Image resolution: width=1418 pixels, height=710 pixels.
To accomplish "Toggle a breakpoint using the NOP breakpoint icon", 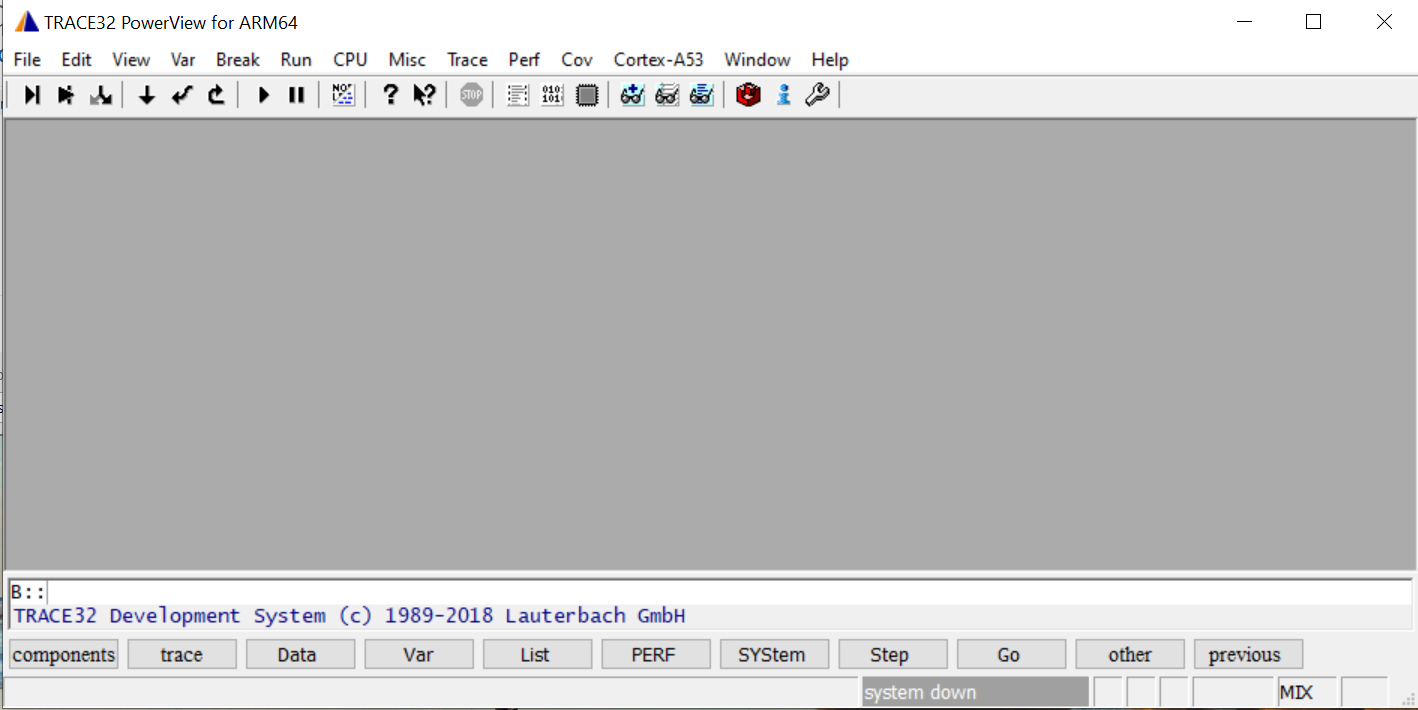I will pyautogui.click(x=342, y=94).
